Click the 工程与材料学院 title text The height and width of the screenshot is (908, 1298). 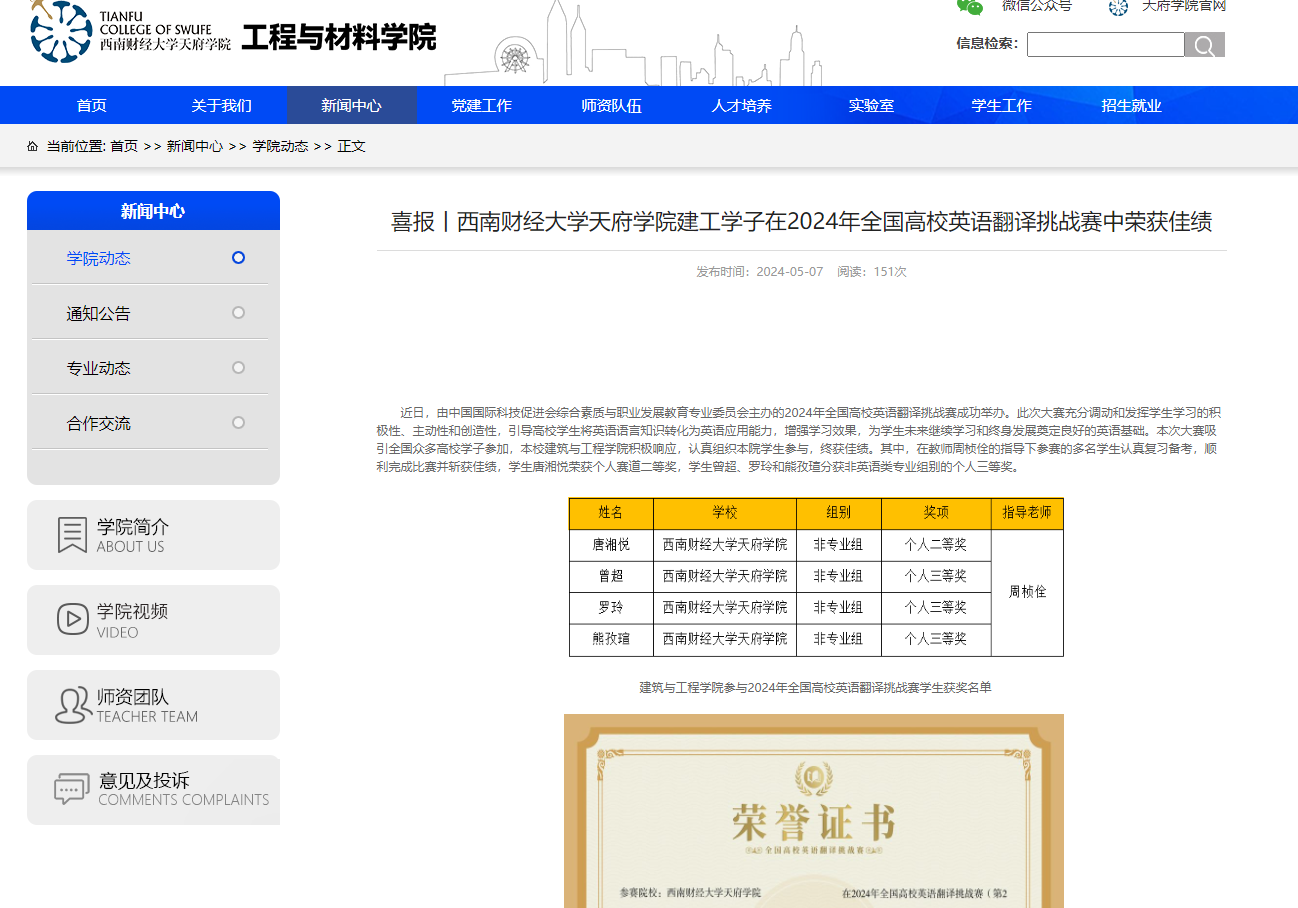(339, 38)
